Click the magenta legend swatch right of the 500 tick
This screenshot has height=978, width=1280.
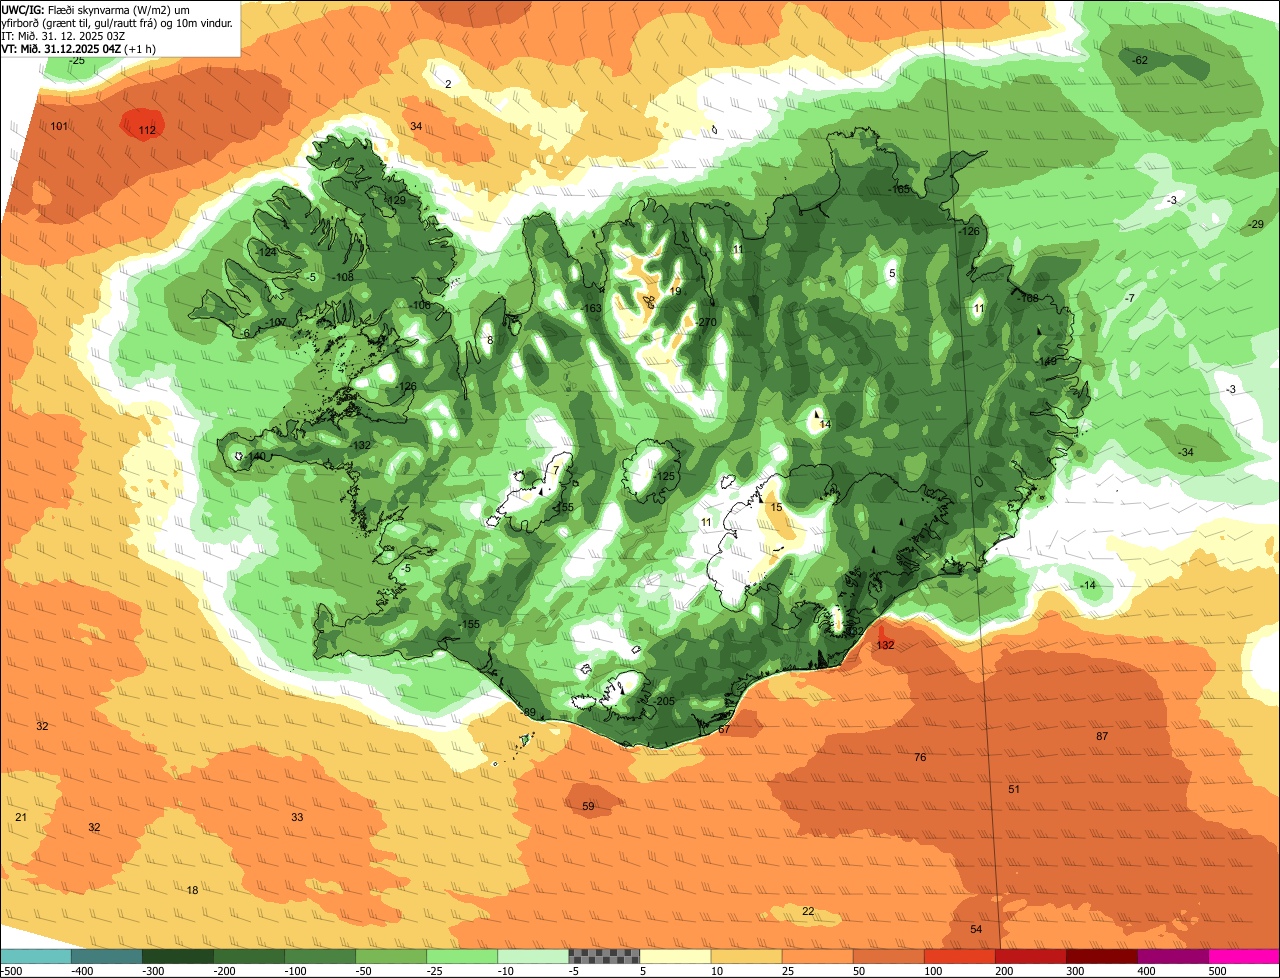coord(1244,956)
